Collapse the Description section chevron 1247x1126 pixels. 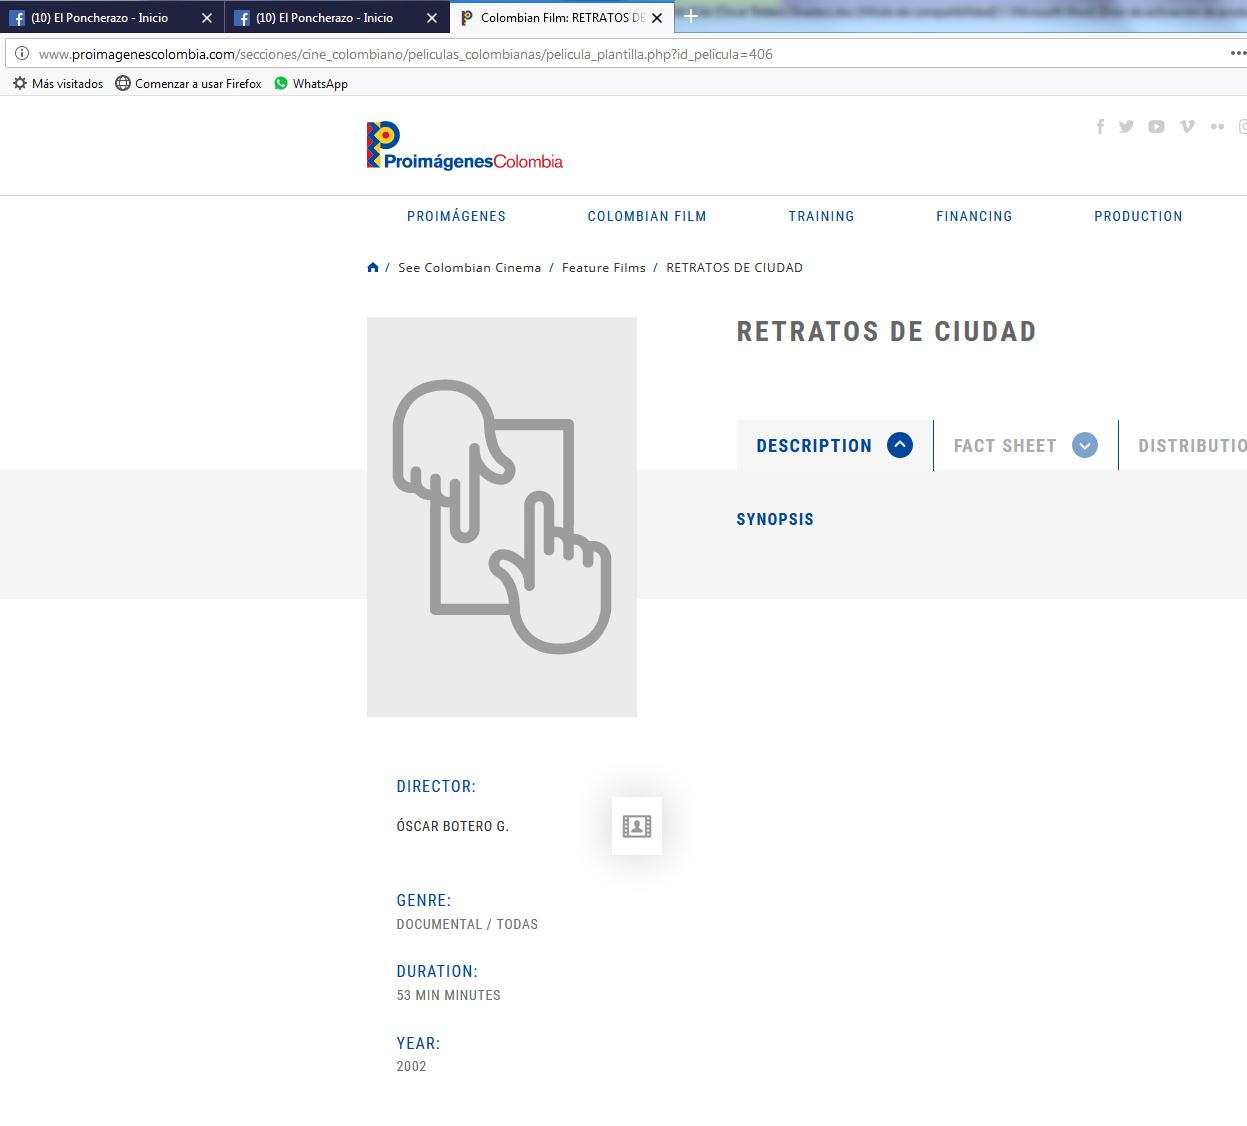point(900,445)
